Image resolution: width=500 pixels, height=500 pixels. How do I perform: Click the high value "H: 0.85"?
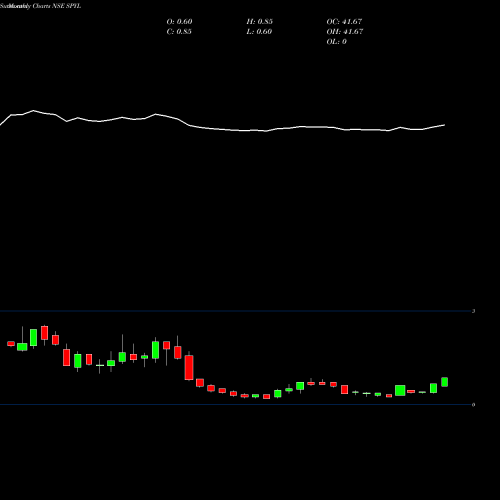click(260, 22)
